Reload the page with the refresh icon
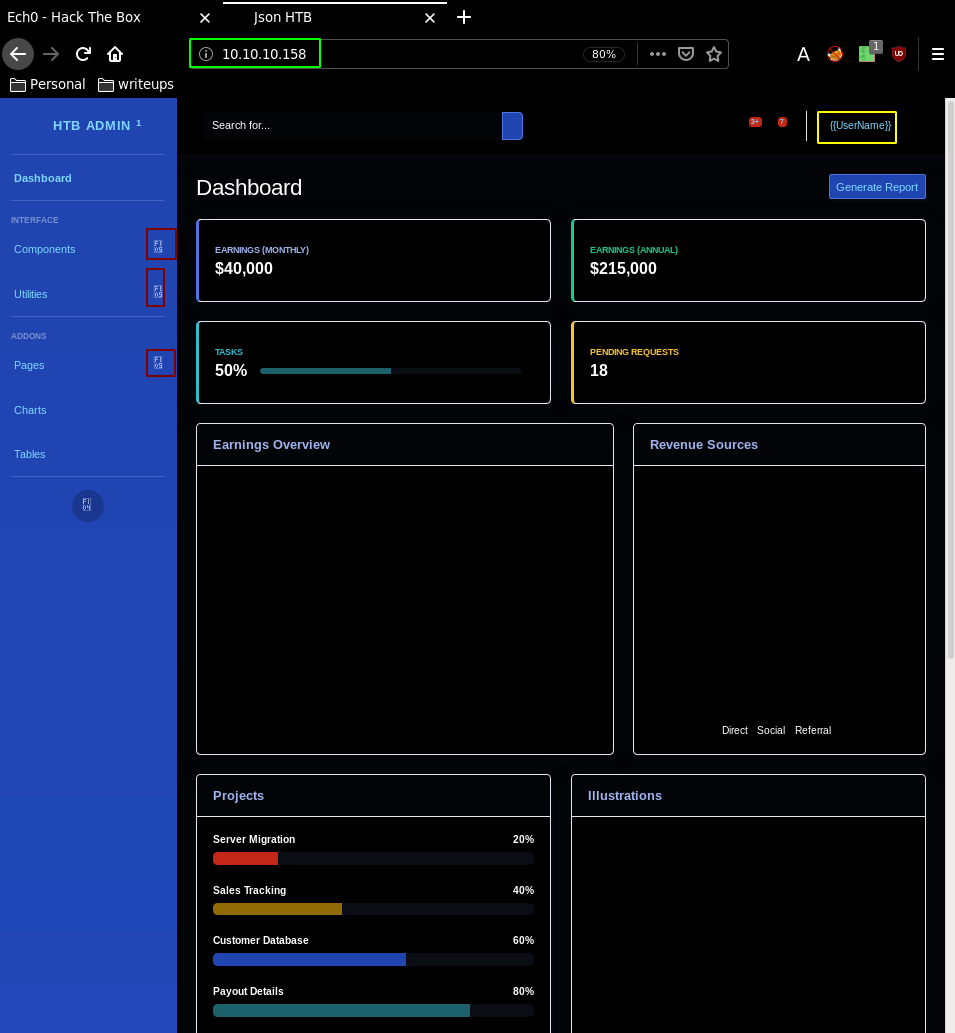The image size is (955, 1033). tap(84, 54)
